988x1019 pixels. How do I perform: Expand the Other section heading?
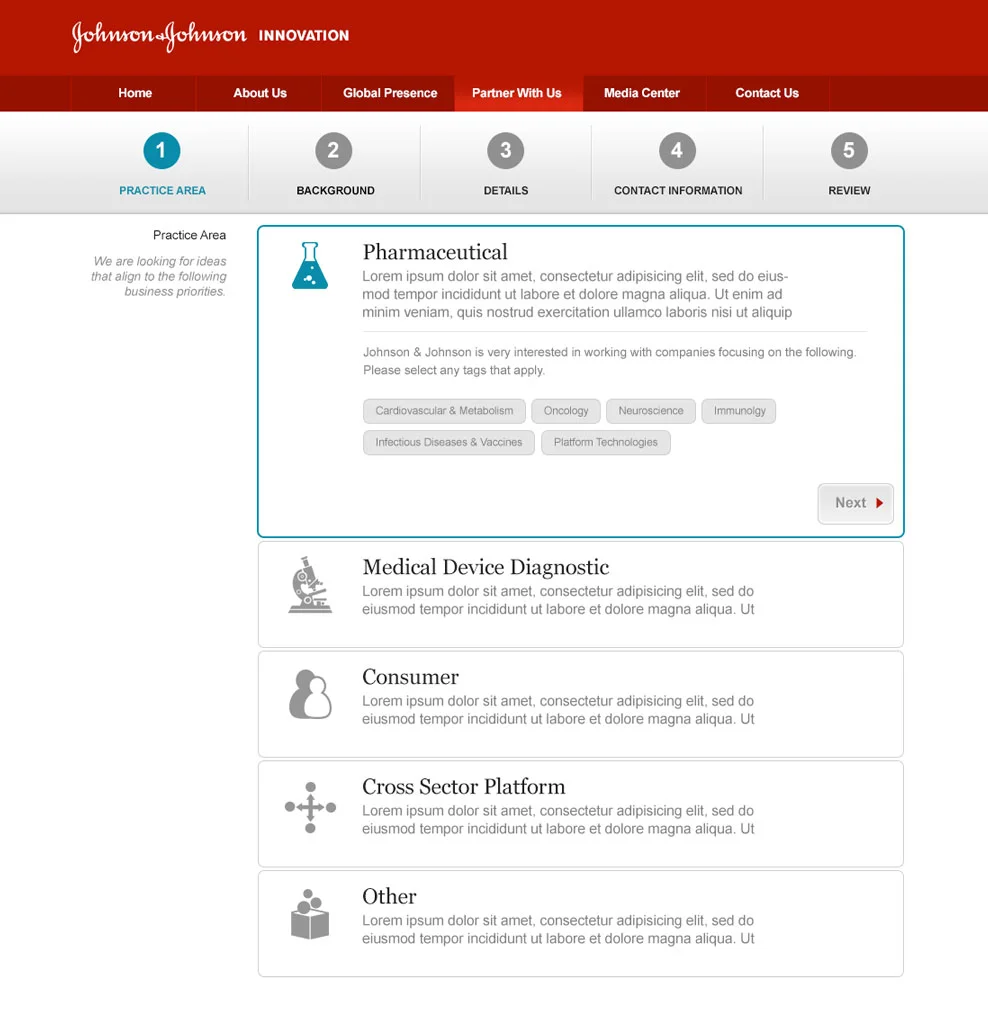tap(389, 896)
